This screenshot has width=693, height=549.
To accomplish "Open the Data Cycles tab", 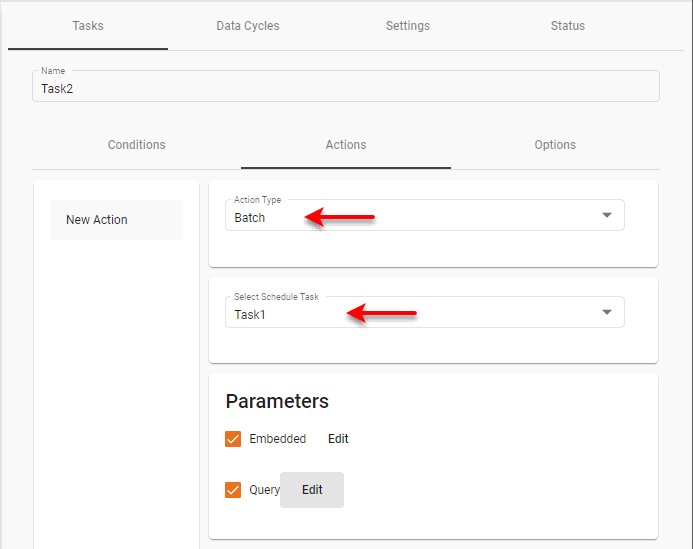I will 248,26.
